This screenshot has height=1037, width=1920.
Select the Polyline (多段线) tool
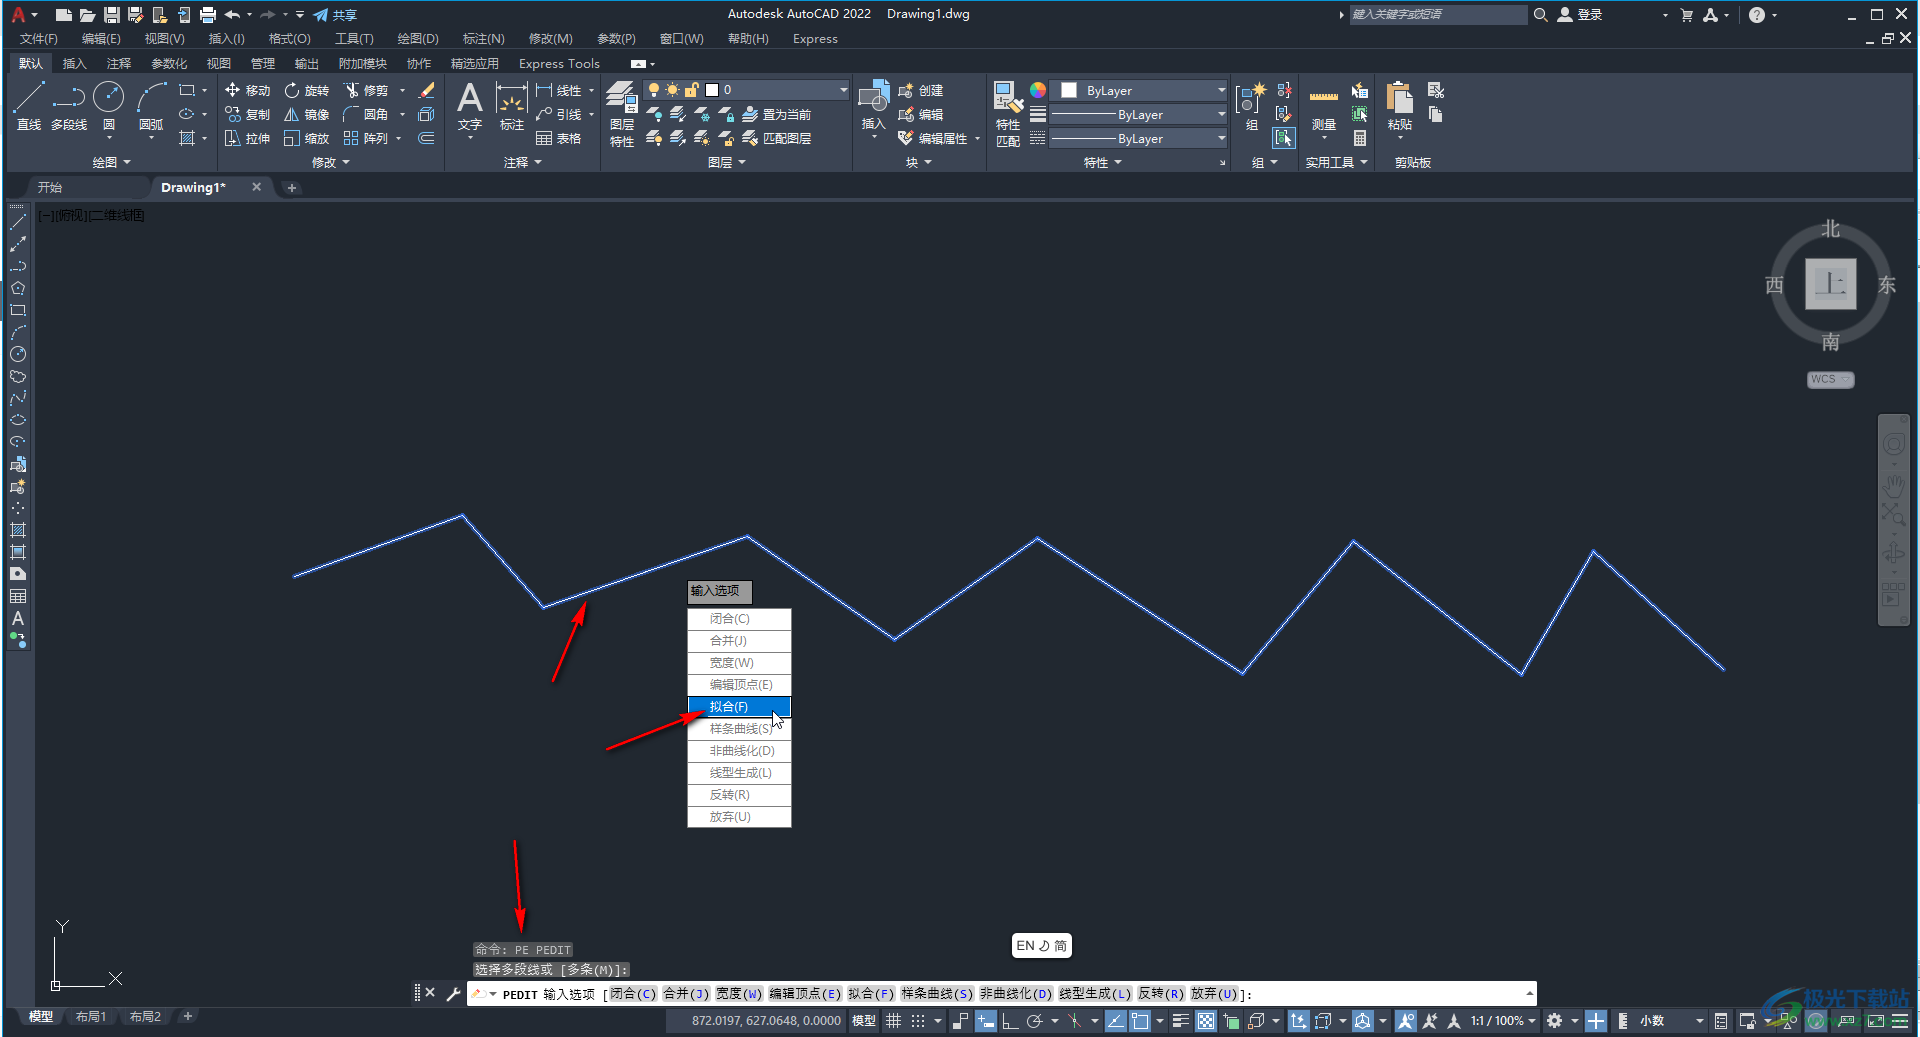(x=69, y=107)
